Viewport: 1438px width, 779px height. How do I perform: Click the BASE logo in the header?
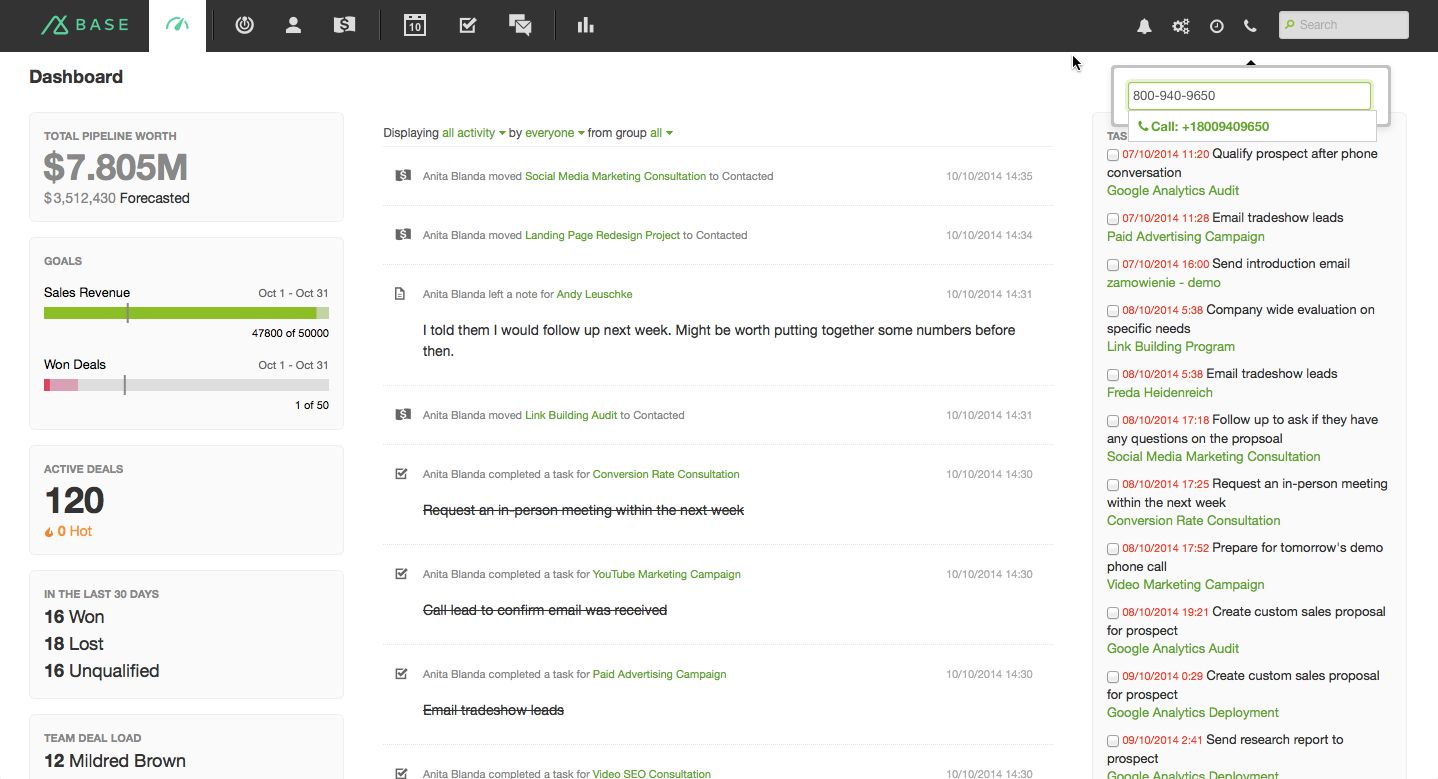tap(84, 26)
